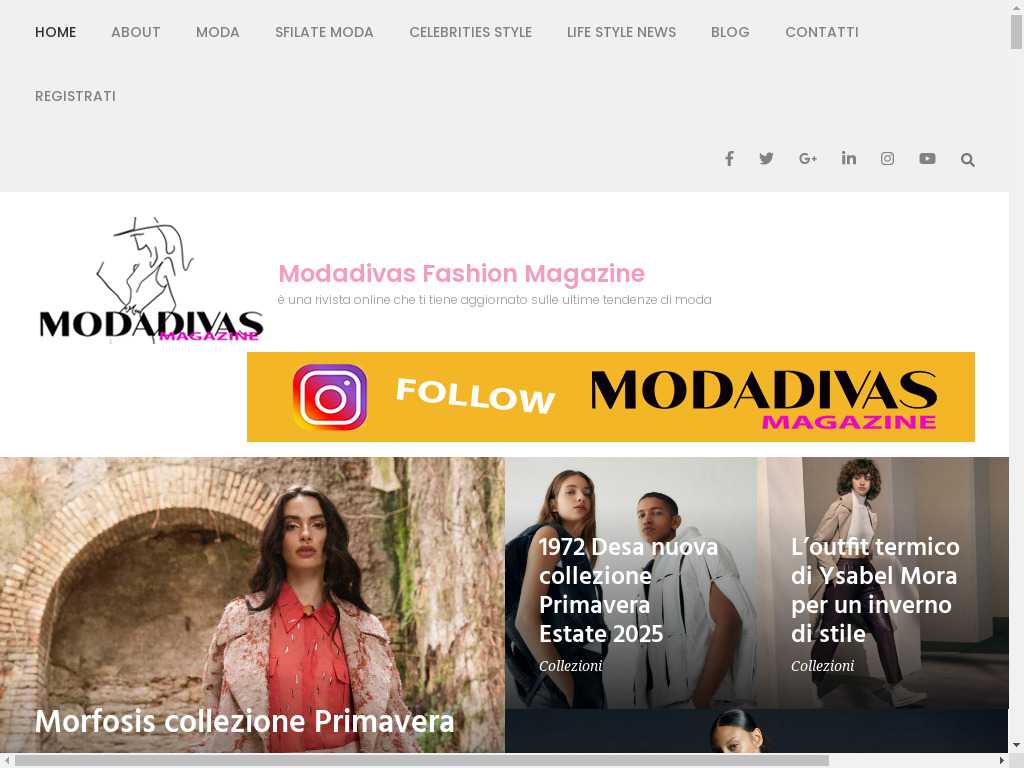
Task: Open Modadivas Fashion Magazine title link
Action: tap(462, 274)
